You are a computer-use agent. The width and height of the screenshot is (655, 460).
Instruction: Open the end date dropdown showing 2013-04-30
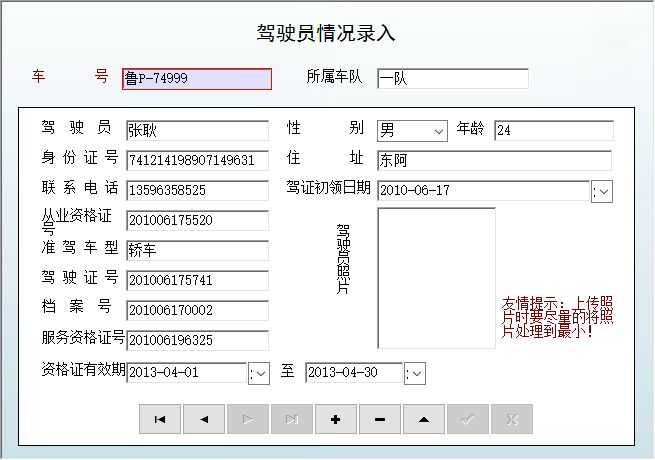click(x=416, y=373)
